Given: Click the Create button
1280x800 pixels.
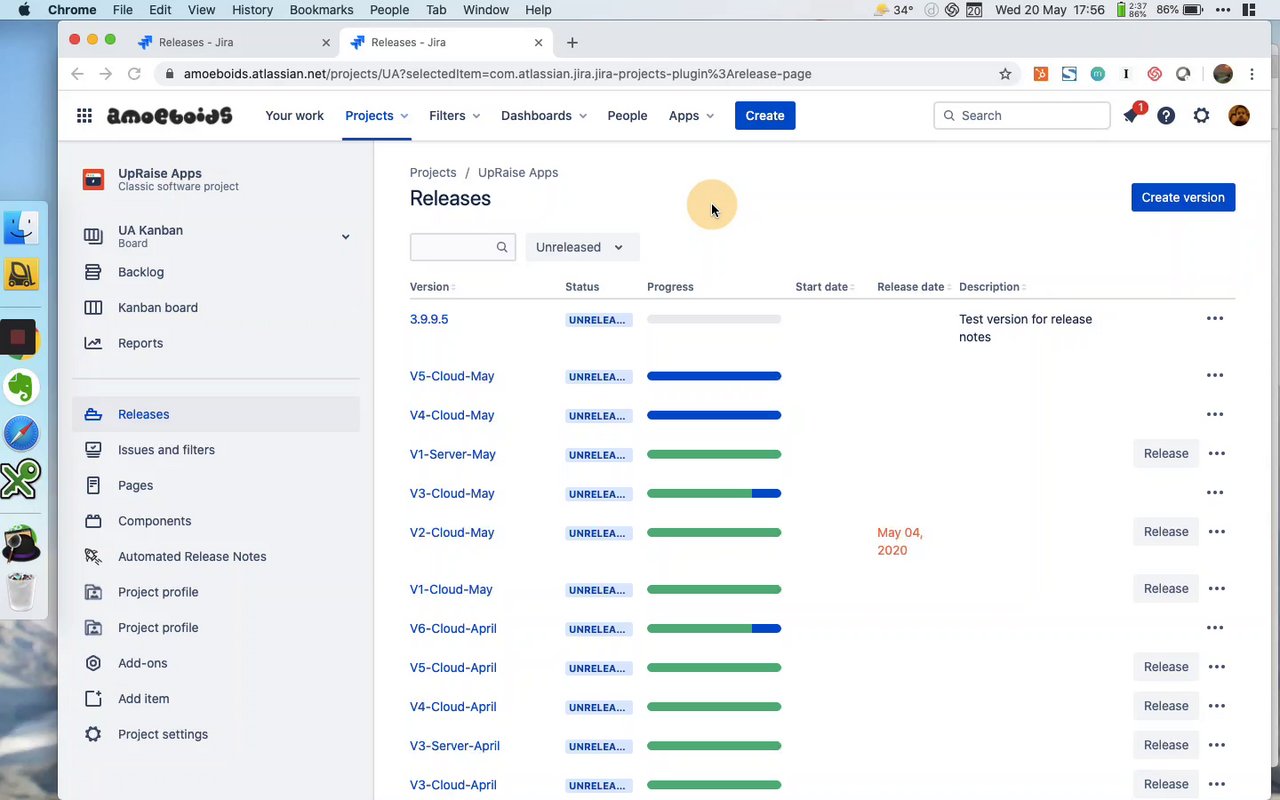Looking at the screenshot, I should point(765,116).
